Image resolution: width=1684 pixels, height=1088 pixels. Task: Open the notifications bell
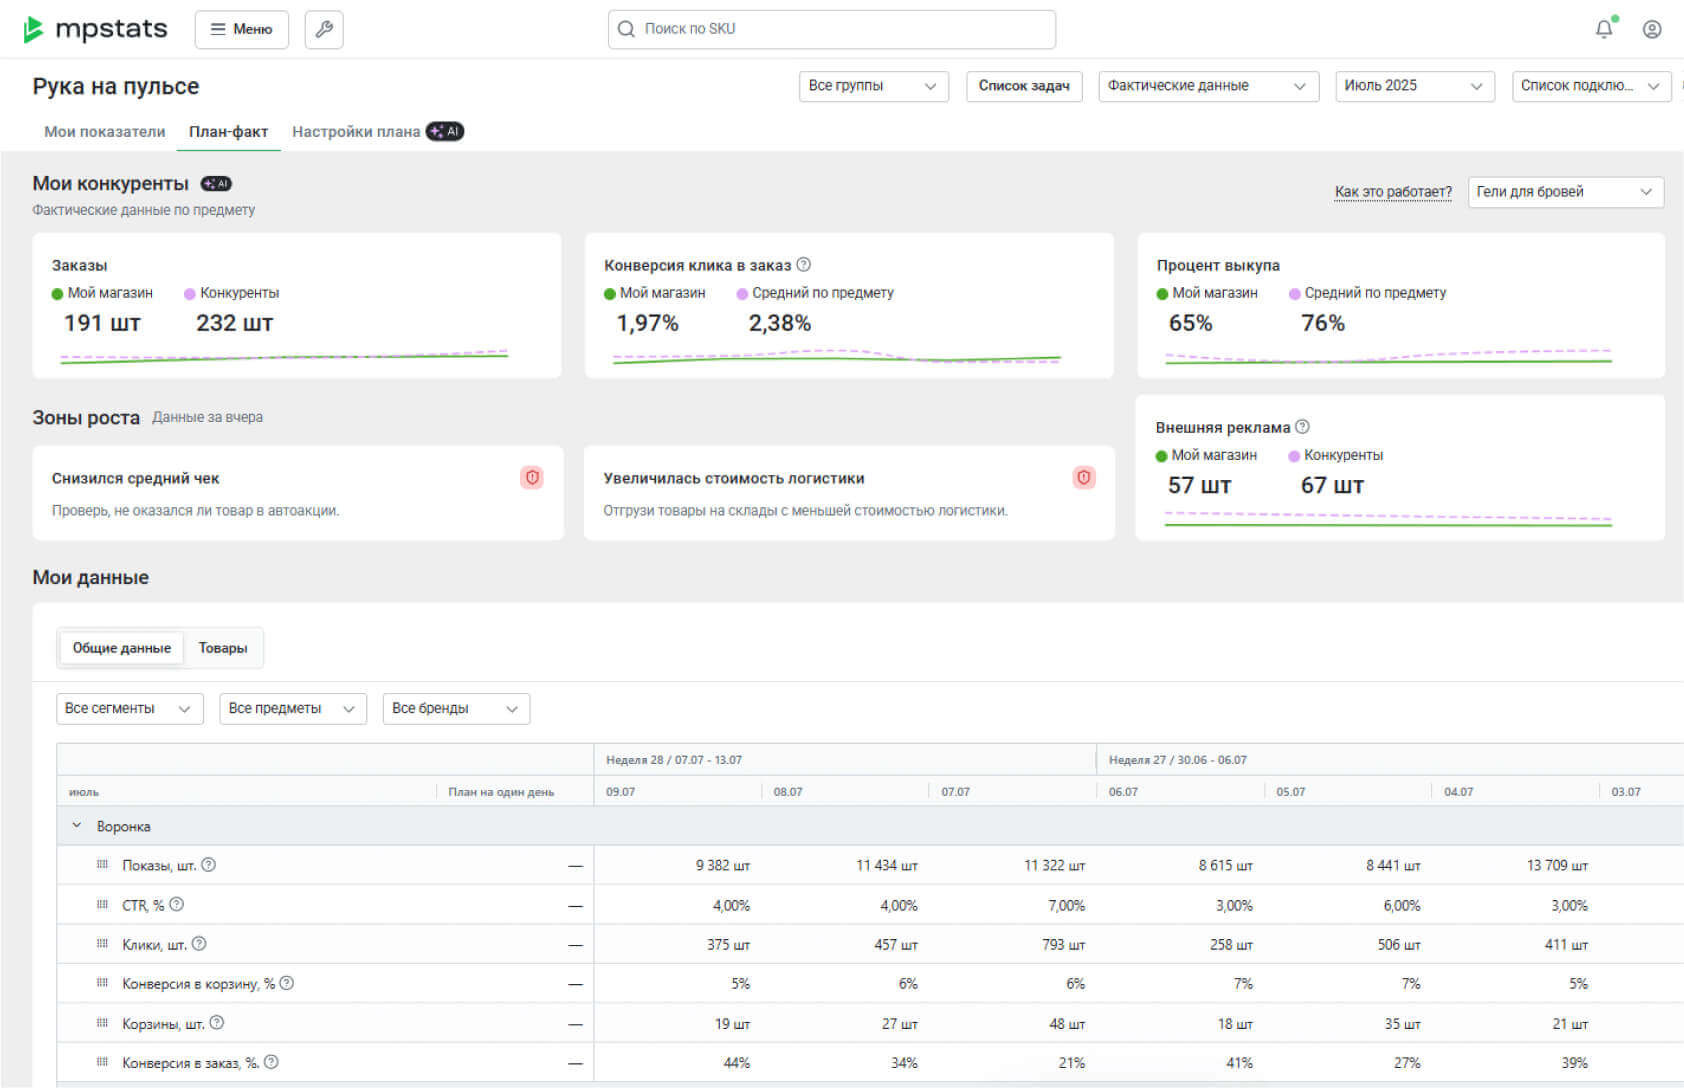[1604, 29]
